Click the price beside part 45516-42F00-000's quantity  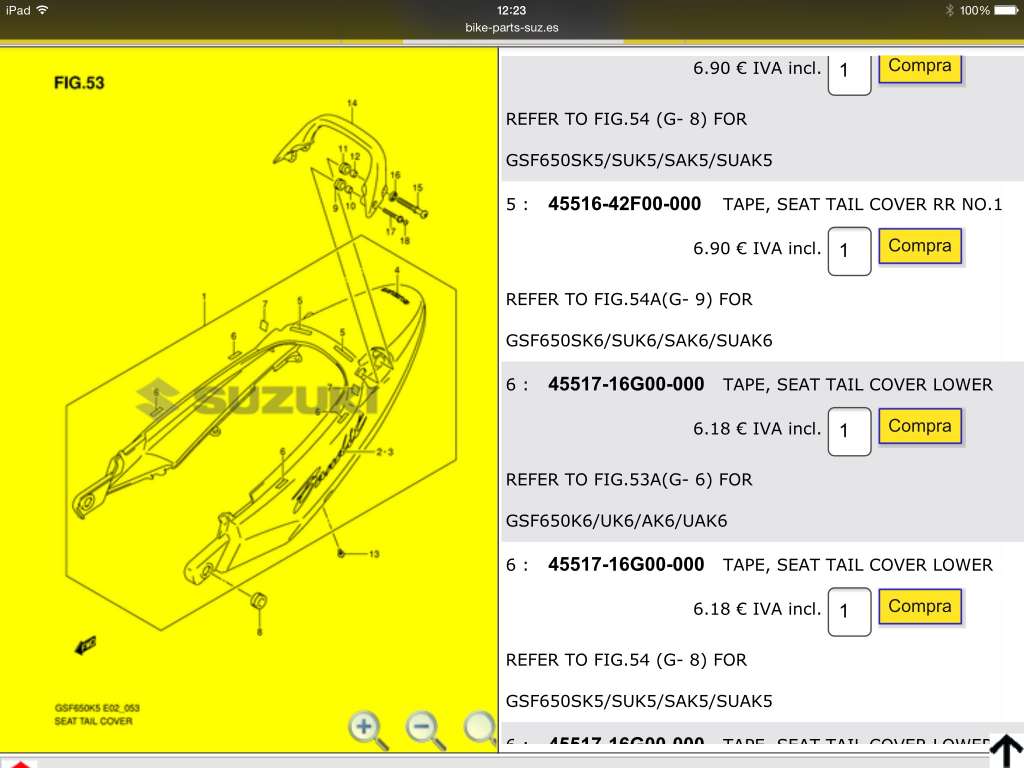(757, 248)
